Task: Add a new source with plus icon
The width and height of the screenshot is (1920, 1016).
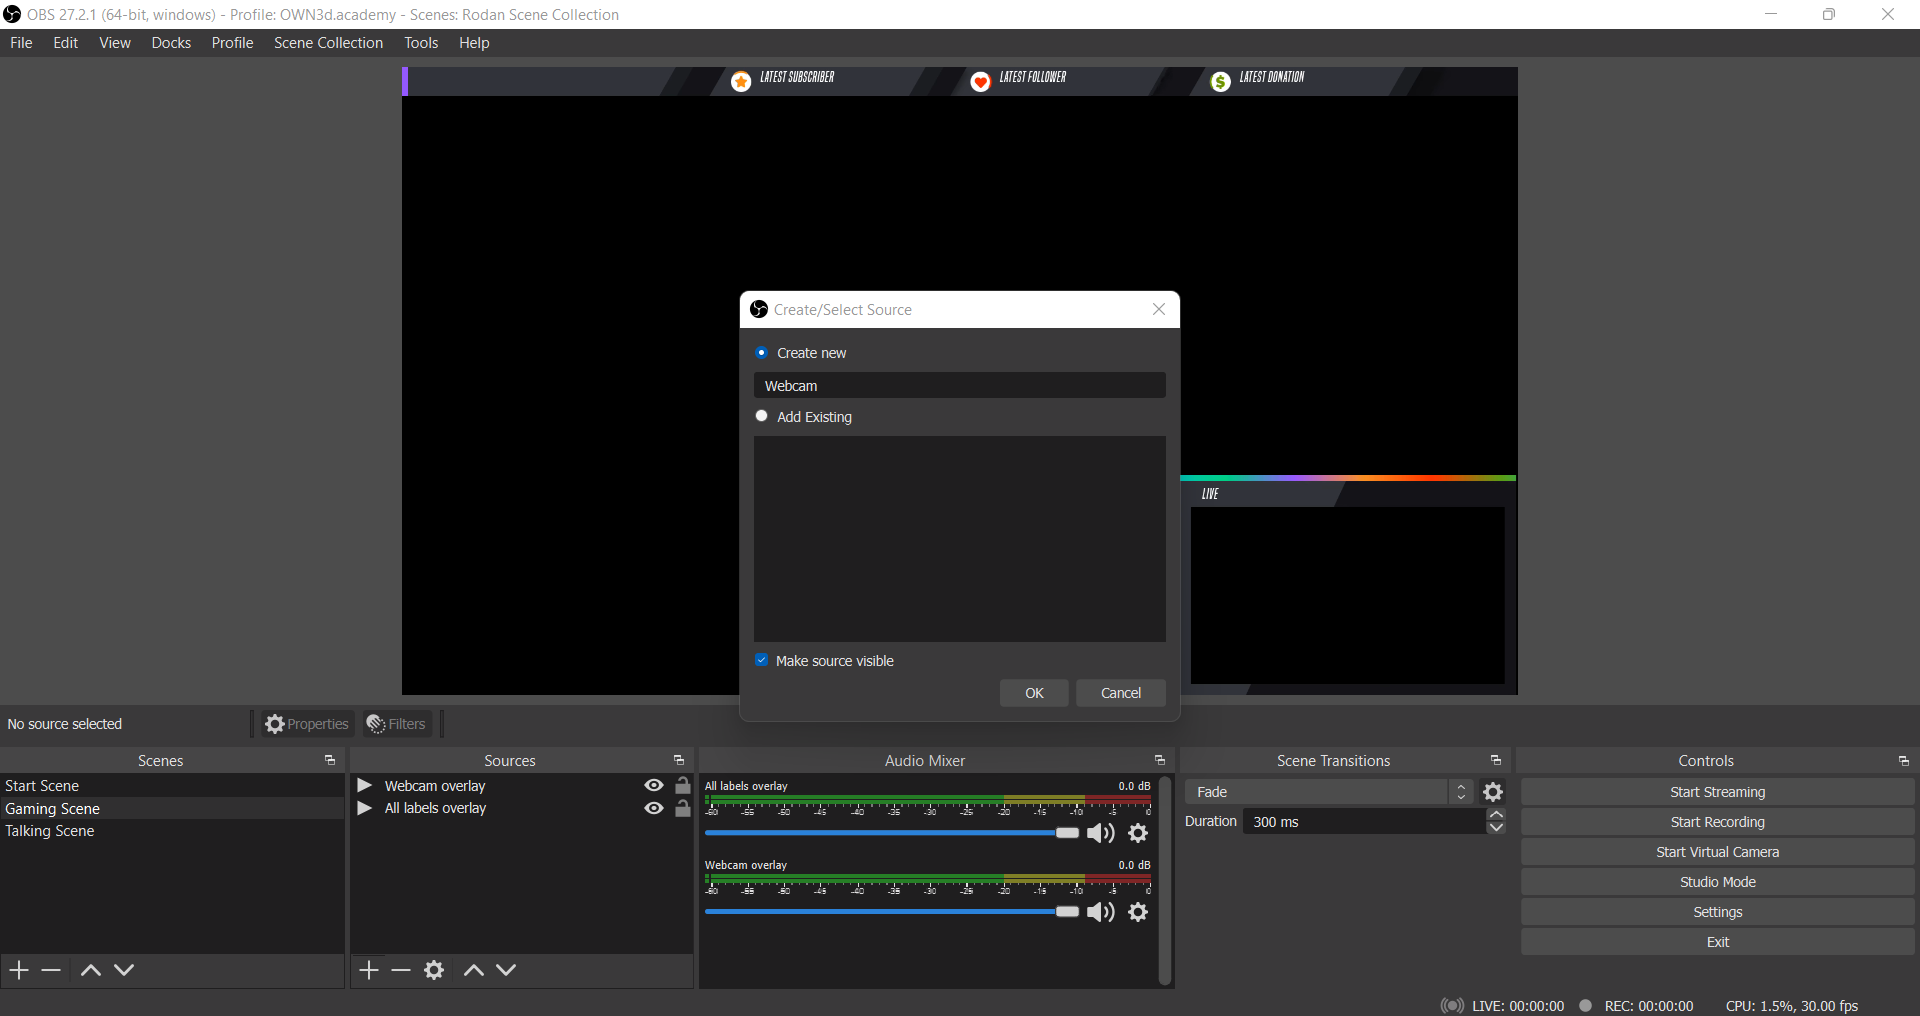Action: 369,970
